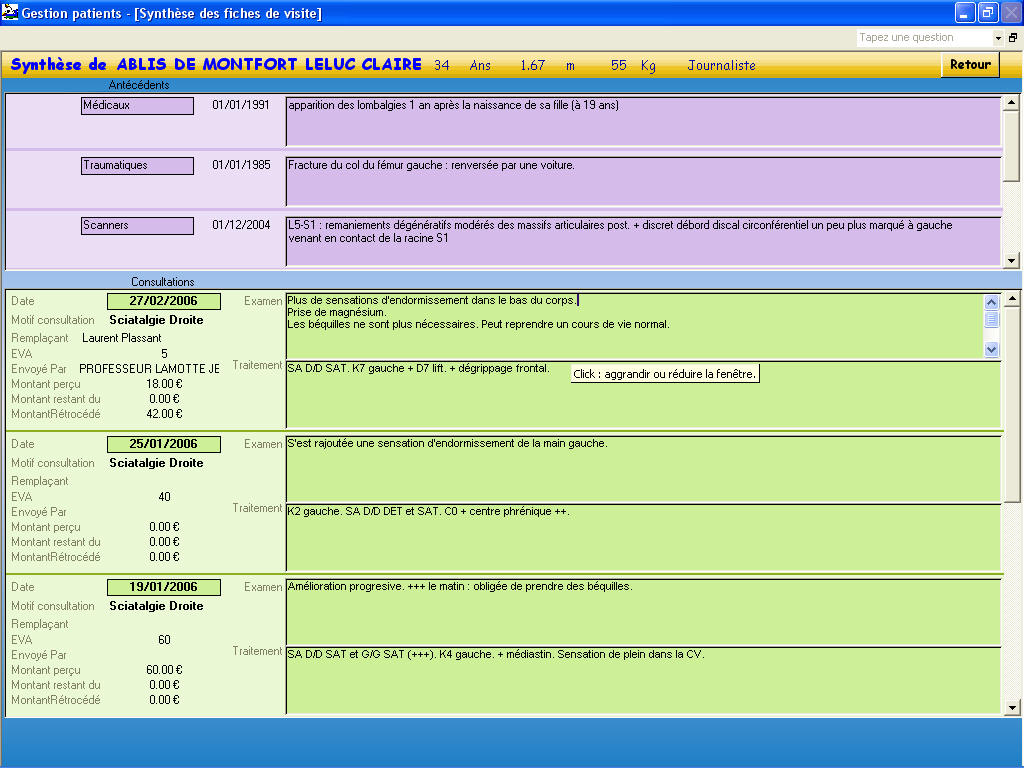Viewport: 1024px width, 768px height.
Task: Click Traitement 'SA D/D SAT. K7 gauche' field
Action: 643,395
